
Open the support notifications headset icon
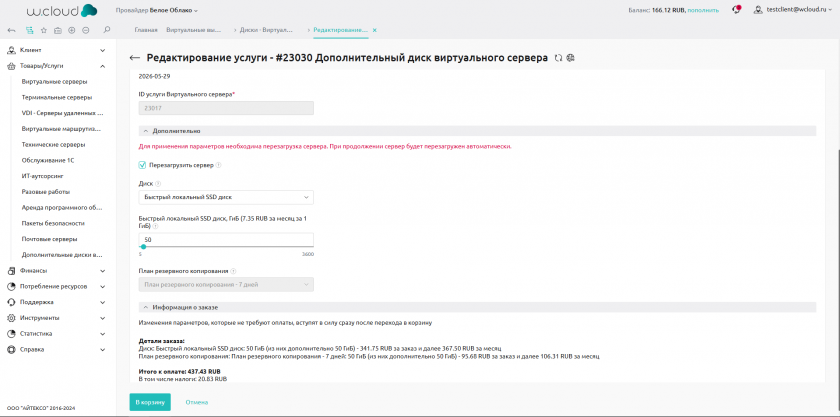736,9
